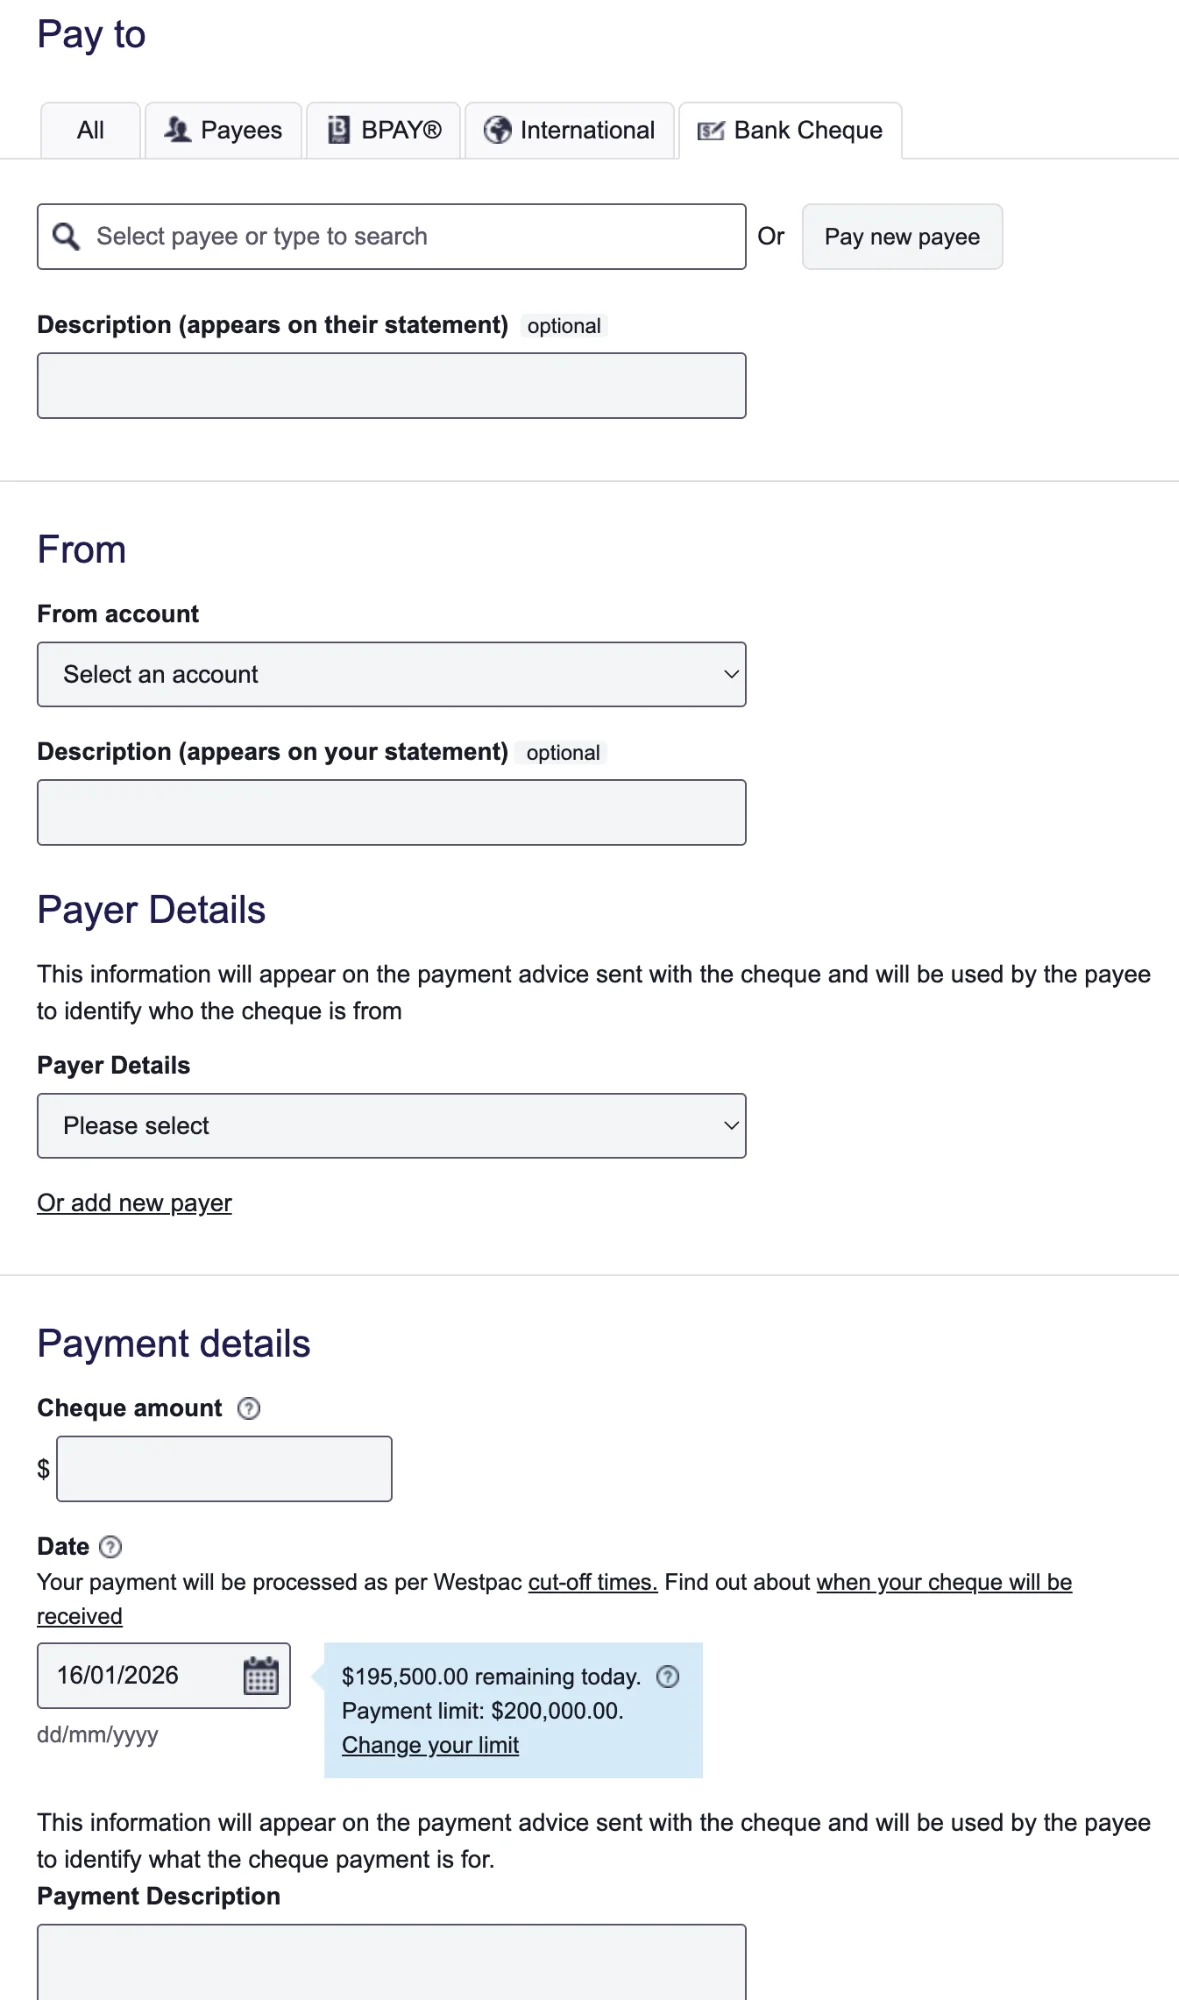Open the Payer Details selector
This screenshot has width=1179, height=2000.
click(x=391, y=1125)
